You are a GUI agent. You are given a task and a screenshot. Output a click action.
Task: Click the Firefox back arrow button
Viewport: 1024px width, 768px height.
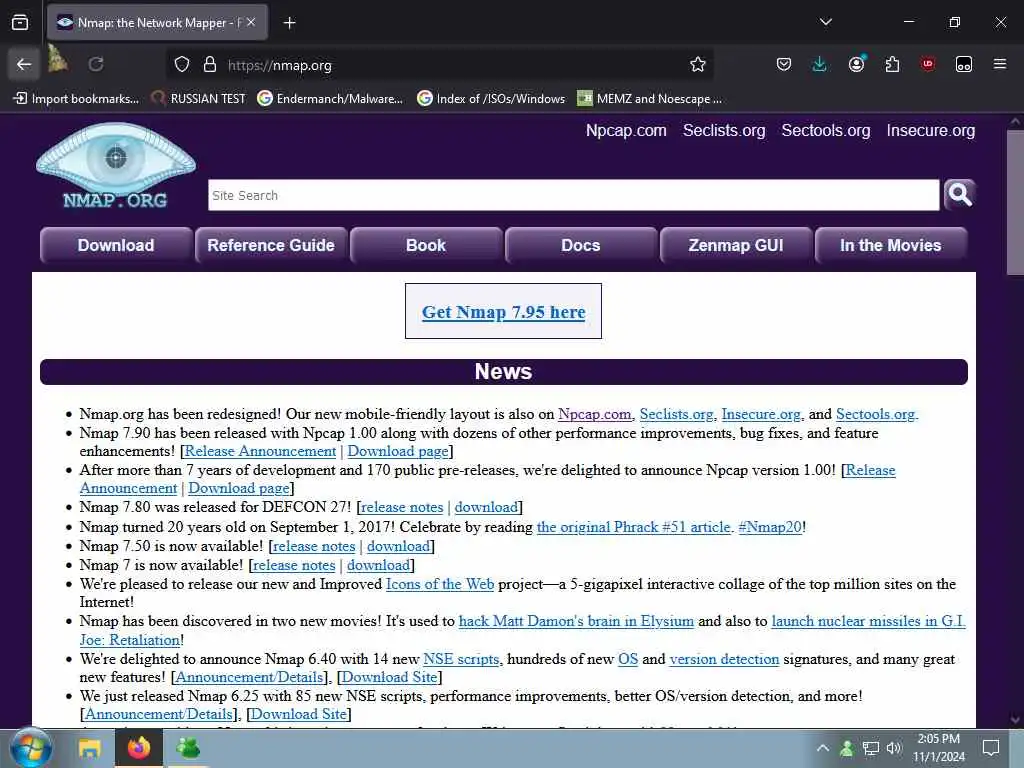(24, 64)
